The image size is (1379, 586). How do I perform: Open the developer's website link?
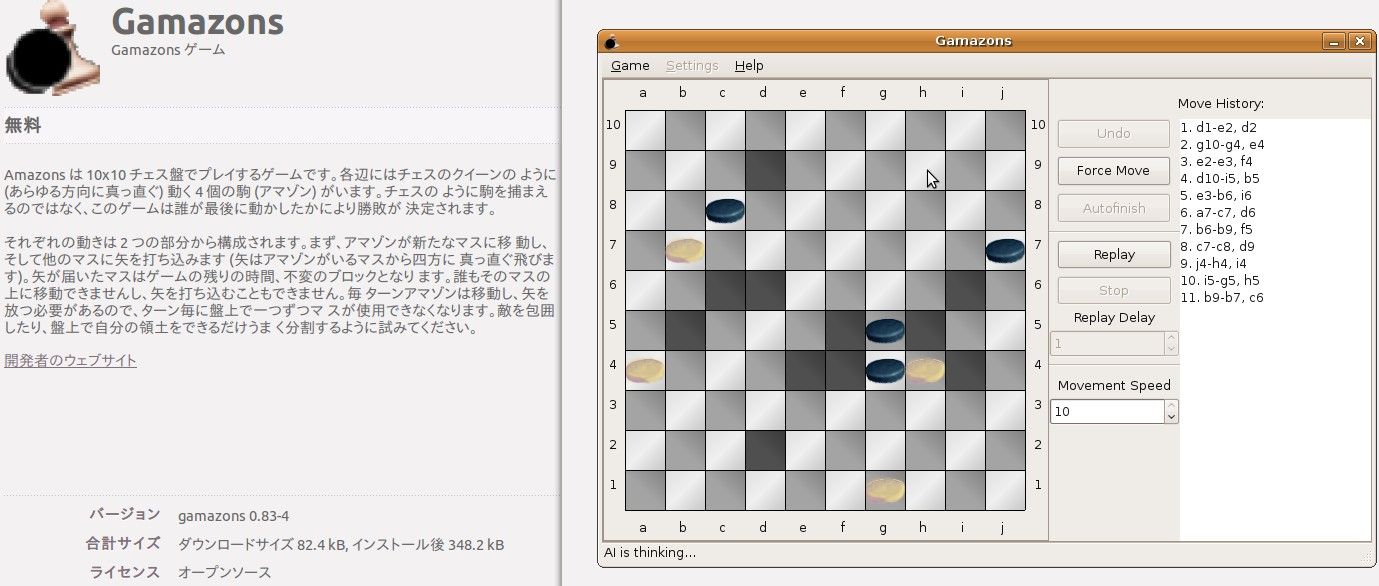70,360
